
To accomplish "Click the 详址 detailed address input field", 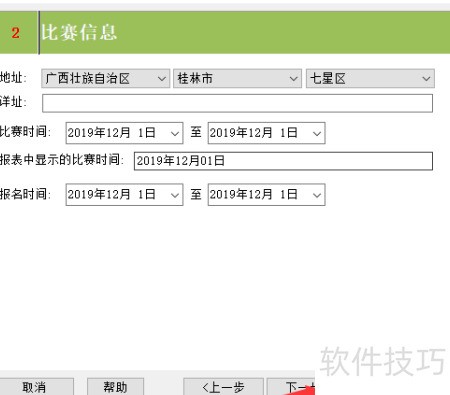I will click(x=237, y=103).
